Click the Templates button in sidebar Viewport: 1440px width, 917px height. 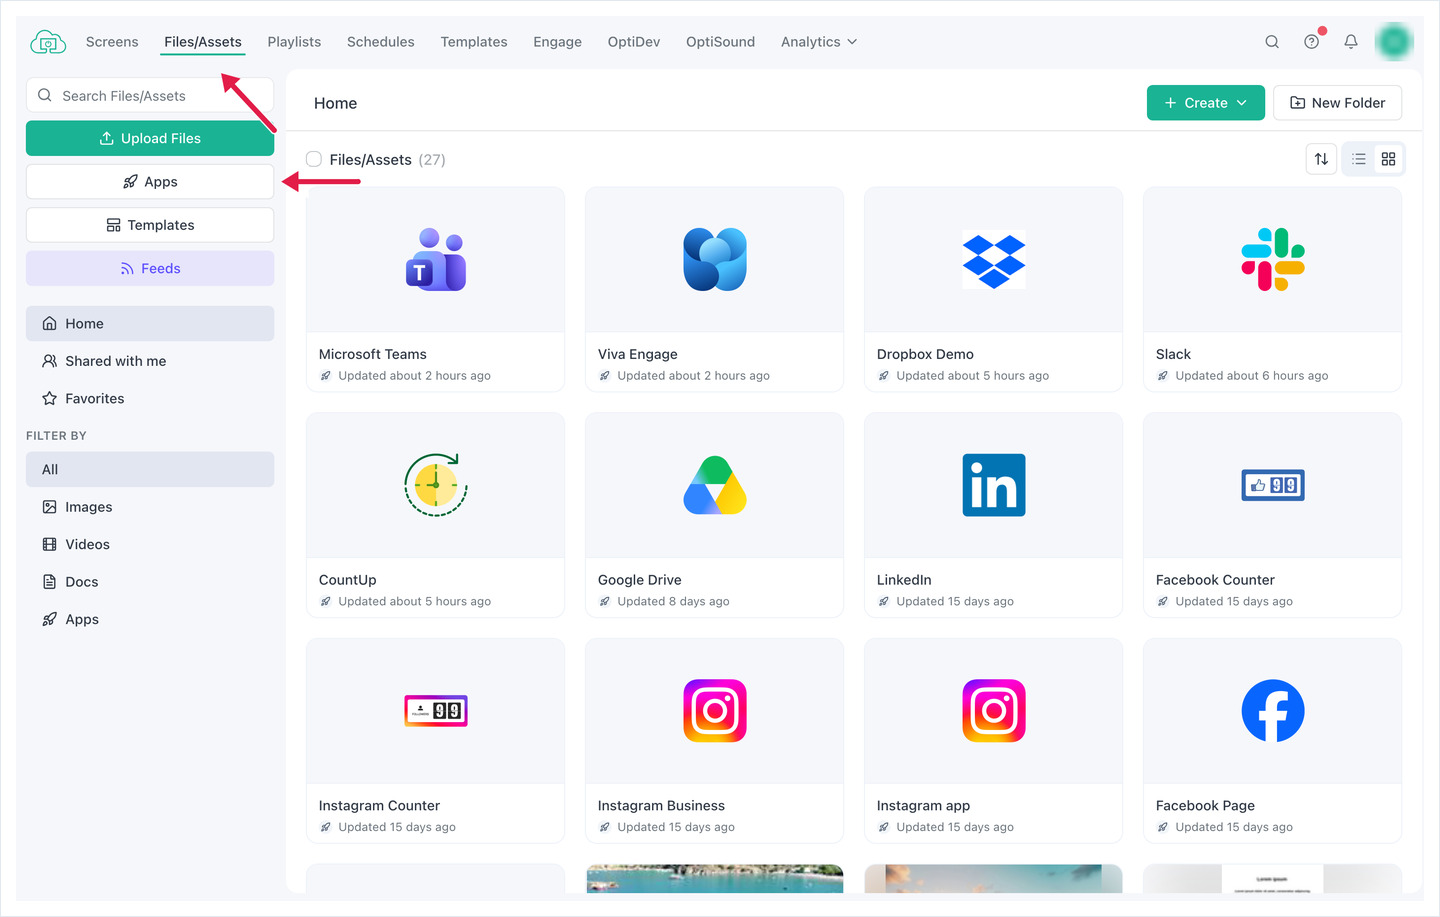click(150, 225)
